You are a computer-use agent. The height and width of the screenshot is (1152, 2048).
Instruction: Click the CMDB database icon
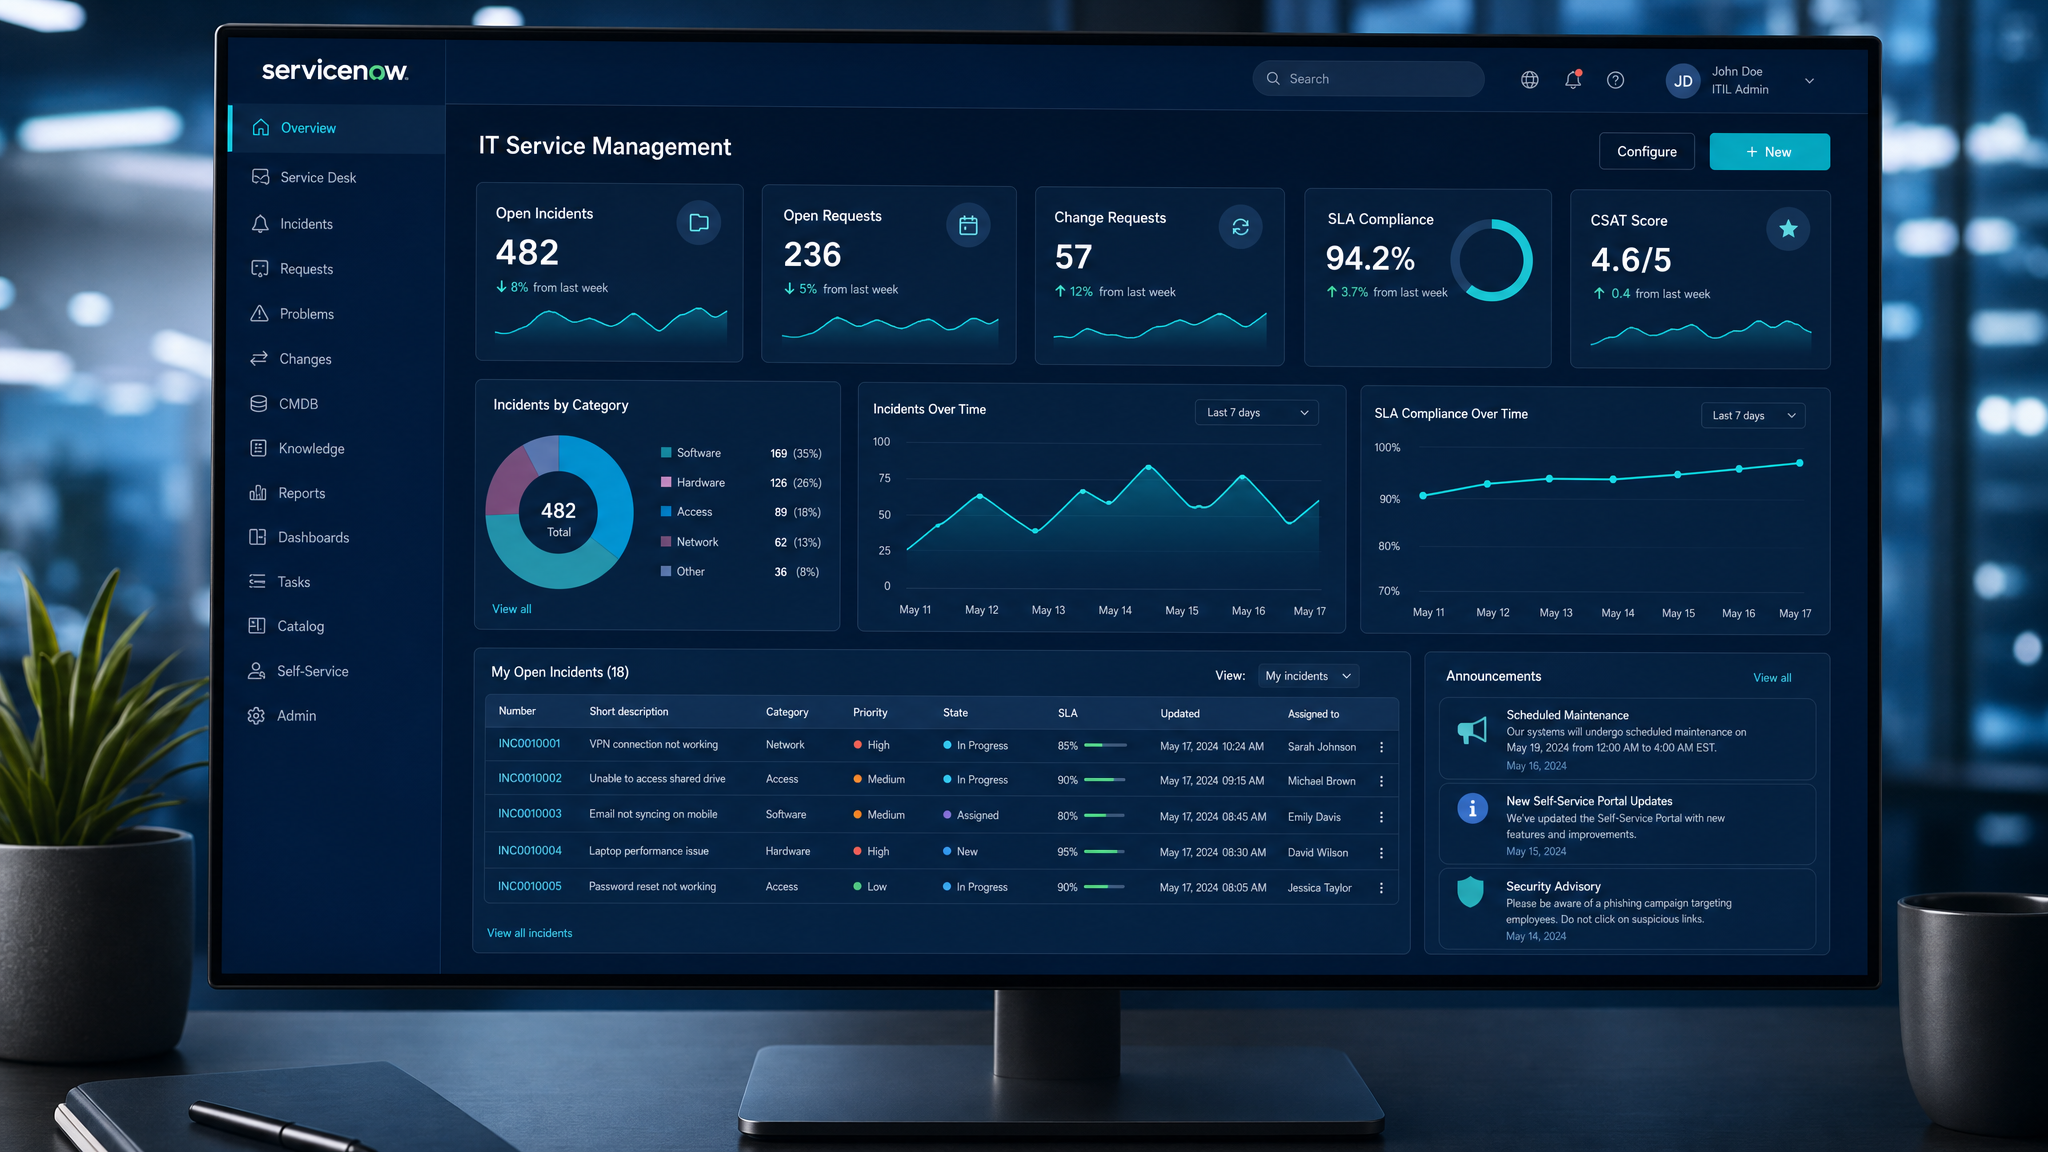point(259,404)
